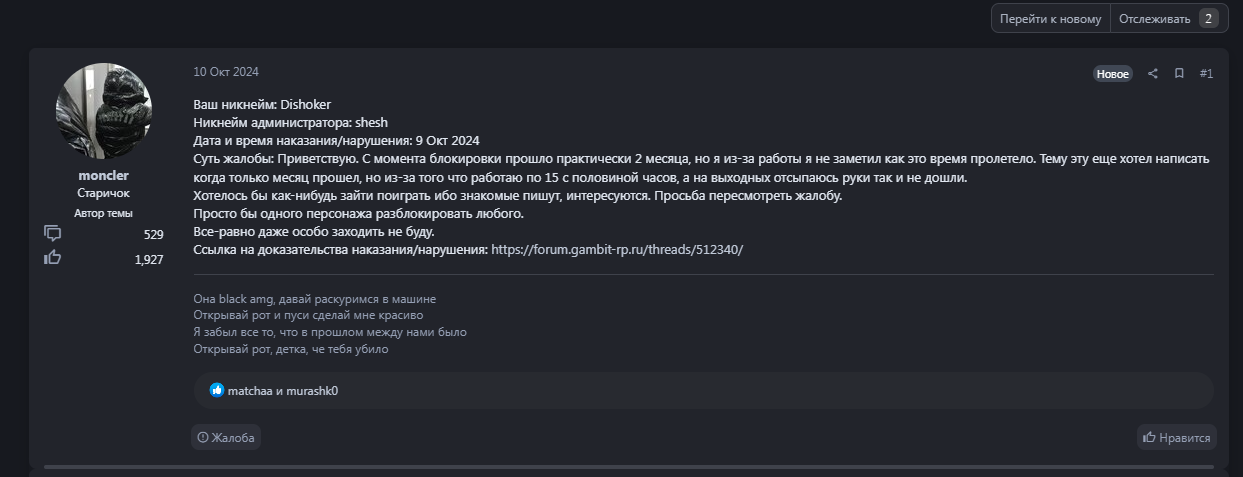Click the thumbs-up reaction score icon in sidebar
Image resolution: width=1243 pixels, height=477 pixels.
coord(53,258)
